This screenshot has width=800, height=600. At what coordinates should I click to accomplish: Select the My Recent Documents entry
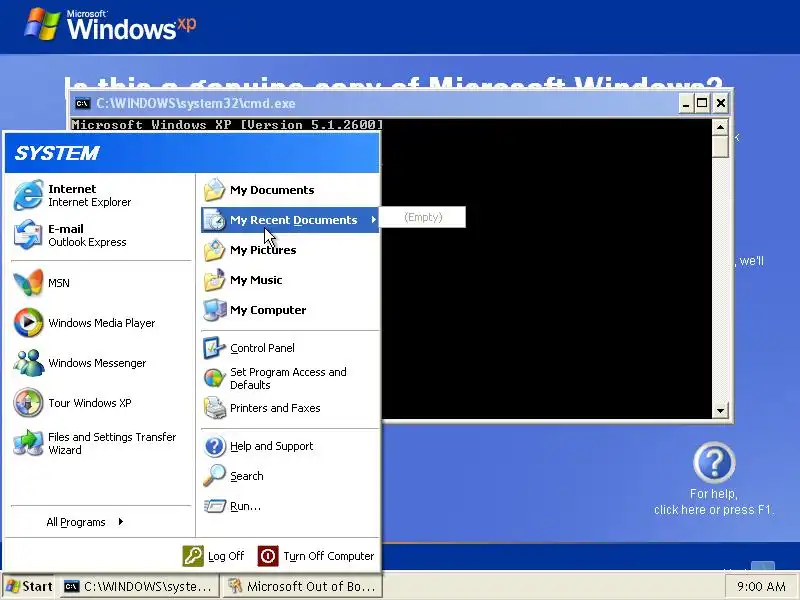290,220
